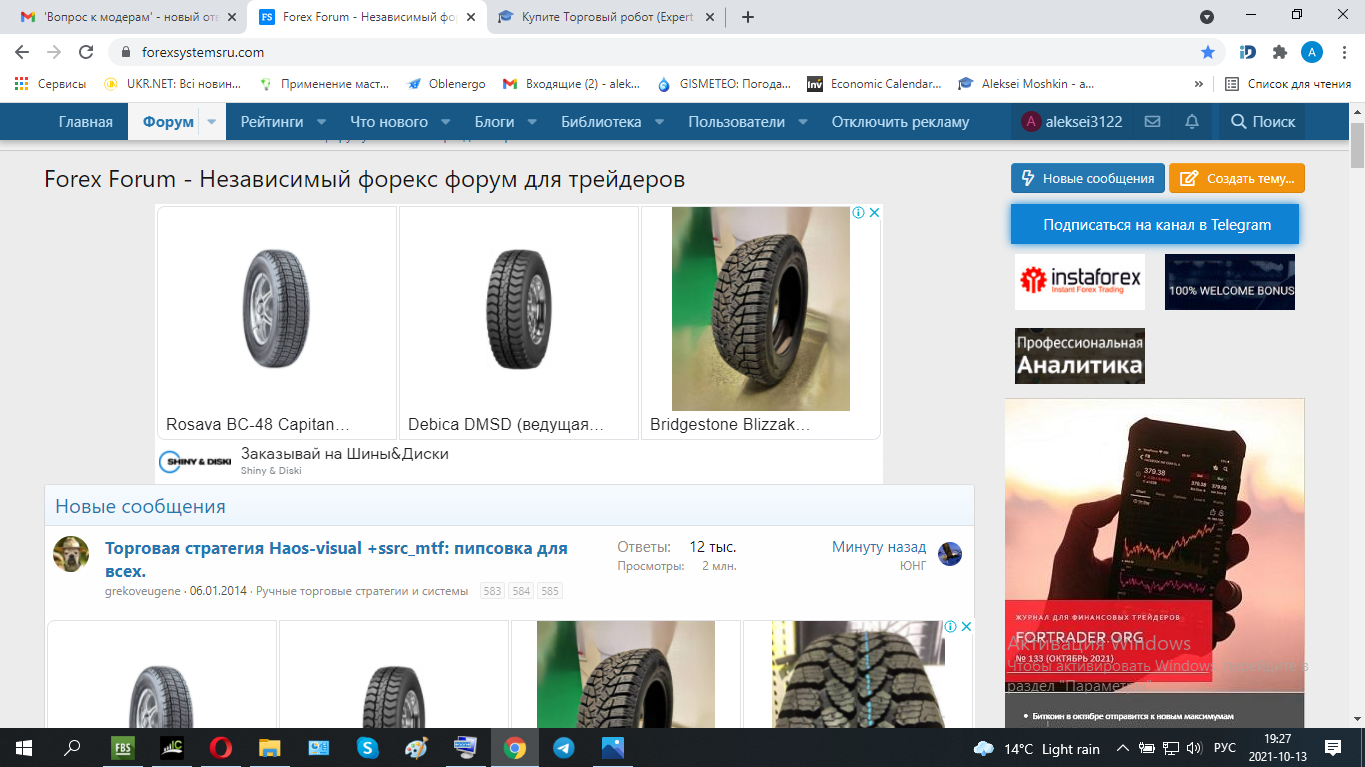Image resolution: width=1365 pixels, height=767 pixels.
Task: Click Подписаться на канал в Telegram
Action: click(1154, 225)
